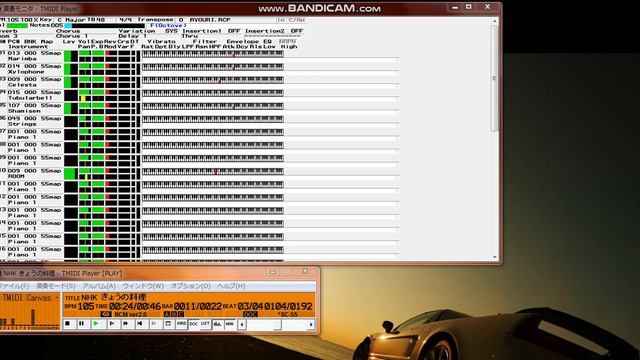Toggle the DOC toolbar button
This screenshot has height=360, width=640.
(193, 324)
